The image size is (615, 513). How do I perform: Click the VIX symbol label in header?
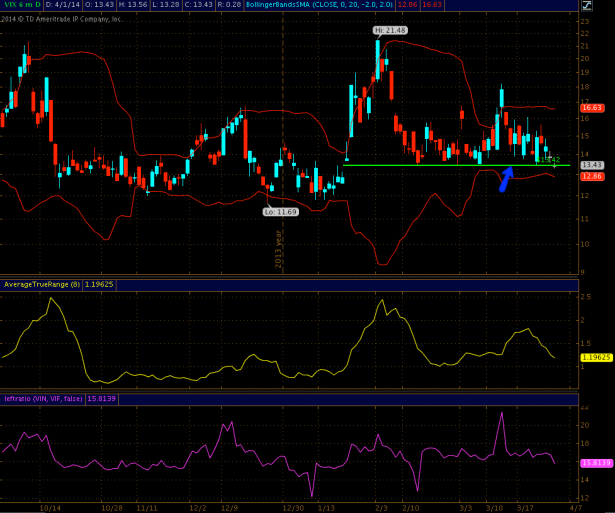(9, 5)
